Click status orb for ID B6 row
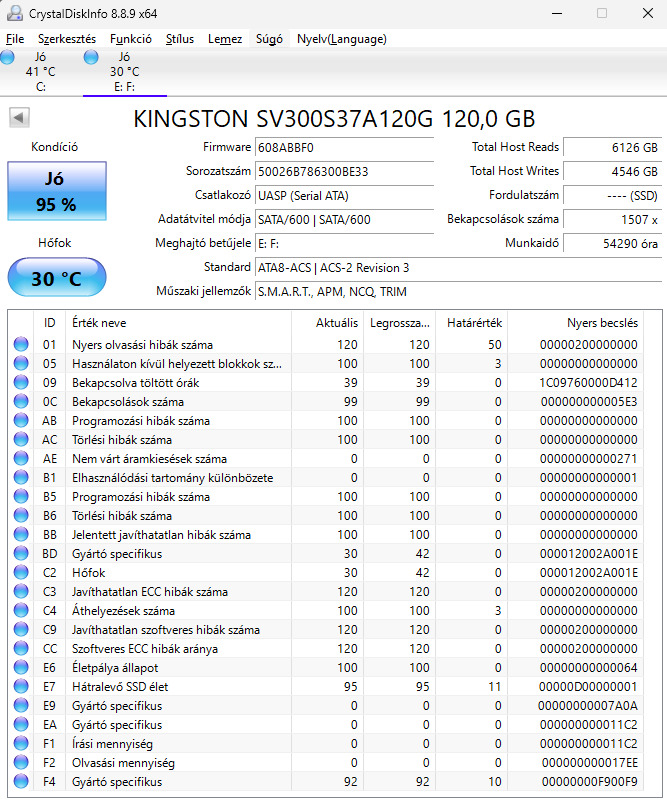Screen dimensions: 667x800 pyautogui.click(x=21, y=515)
